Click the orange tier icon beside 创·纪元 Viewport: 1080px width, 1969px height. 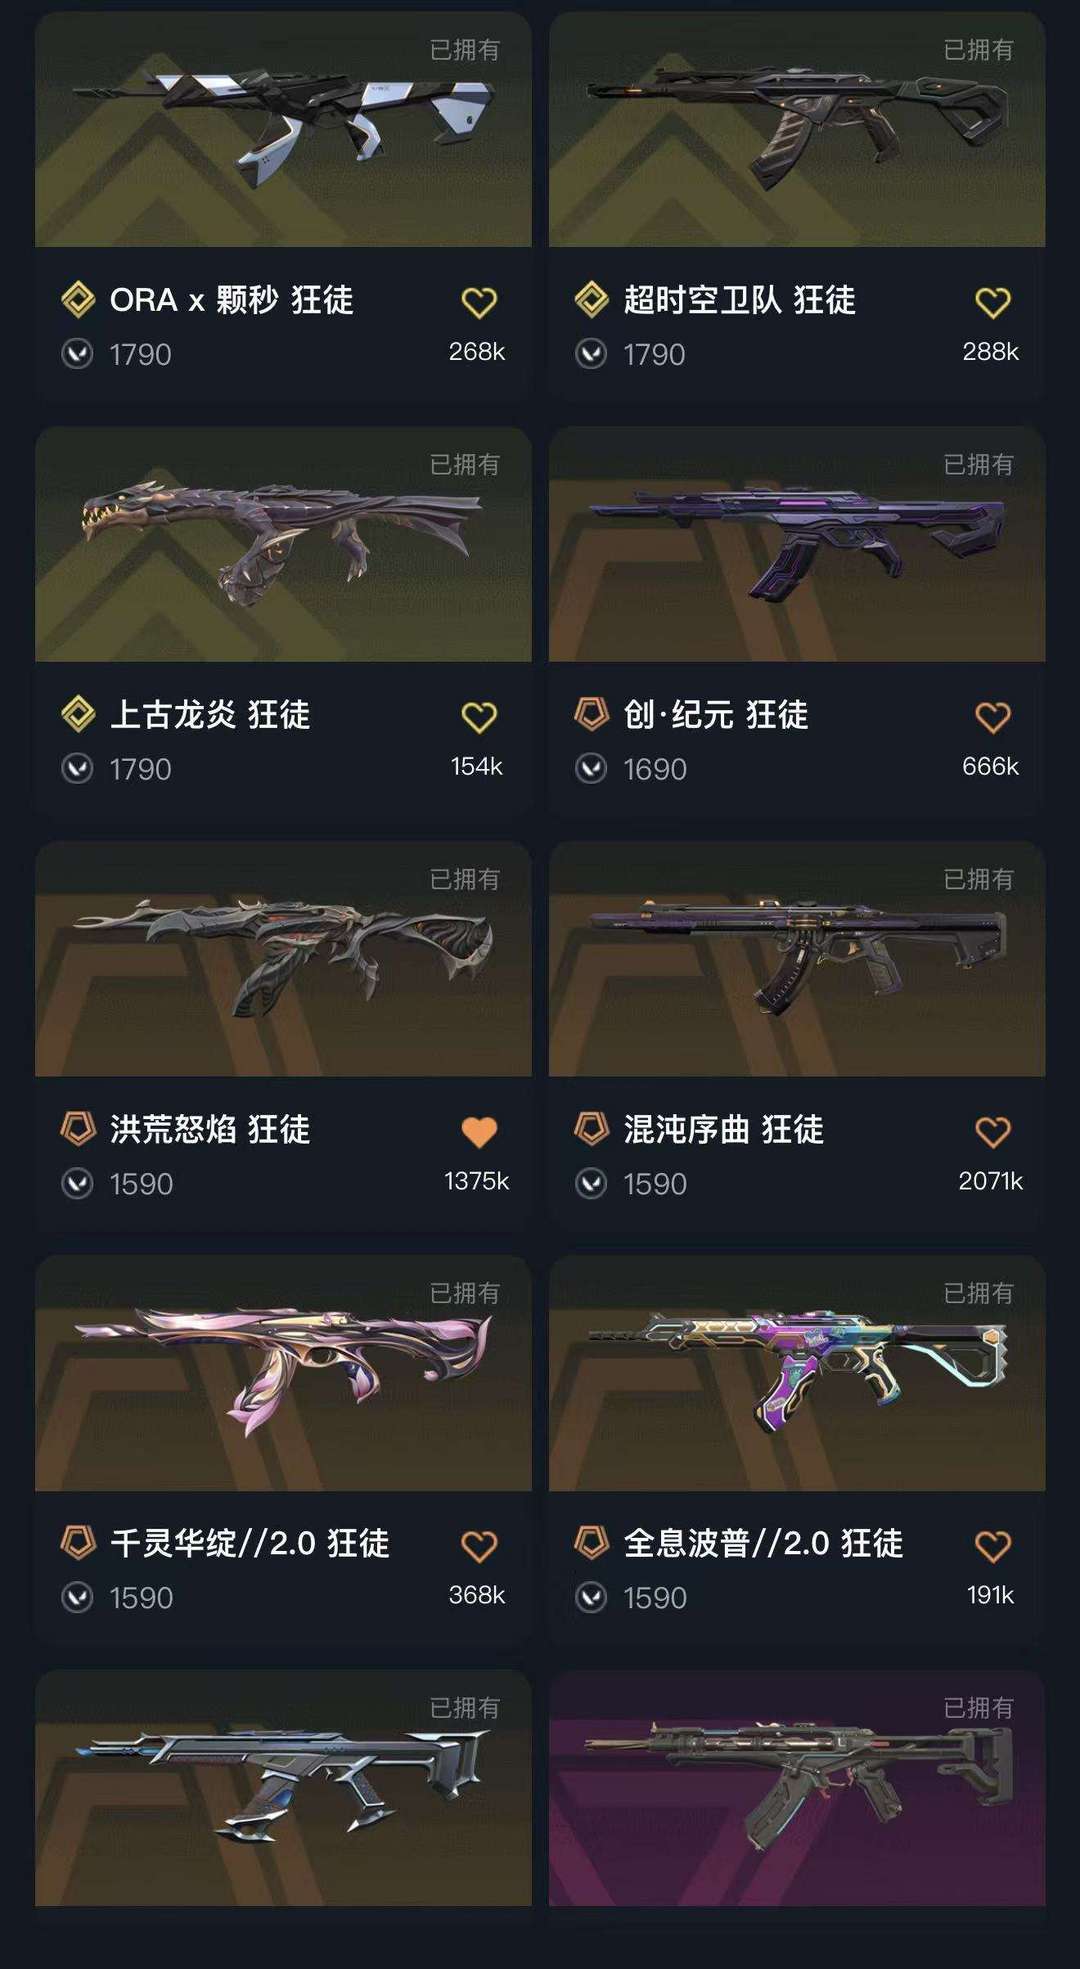[x=591, y=714]
